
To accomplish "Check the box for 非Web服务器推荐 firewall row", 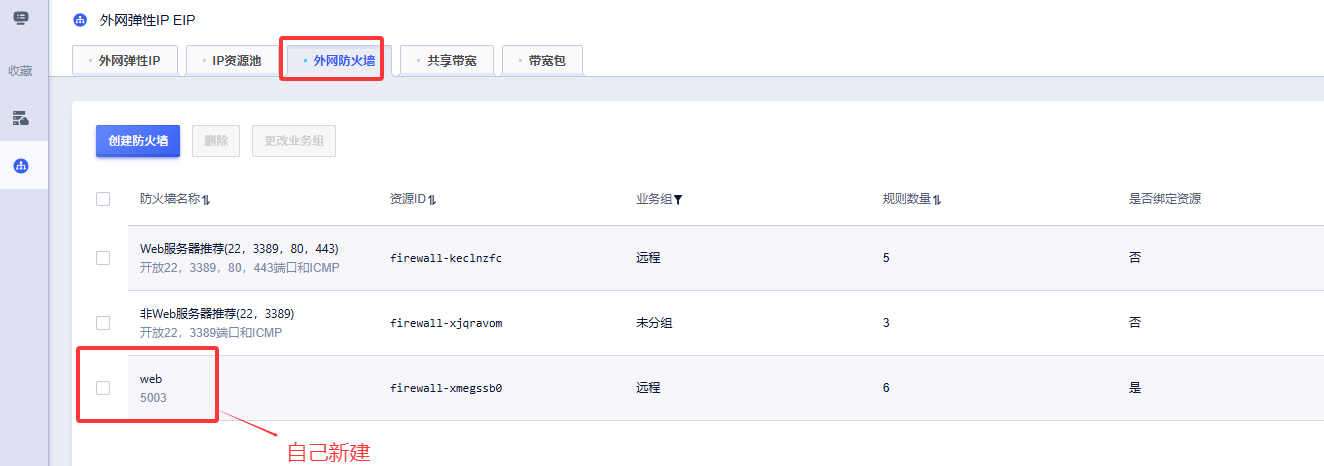I will 103,323.
